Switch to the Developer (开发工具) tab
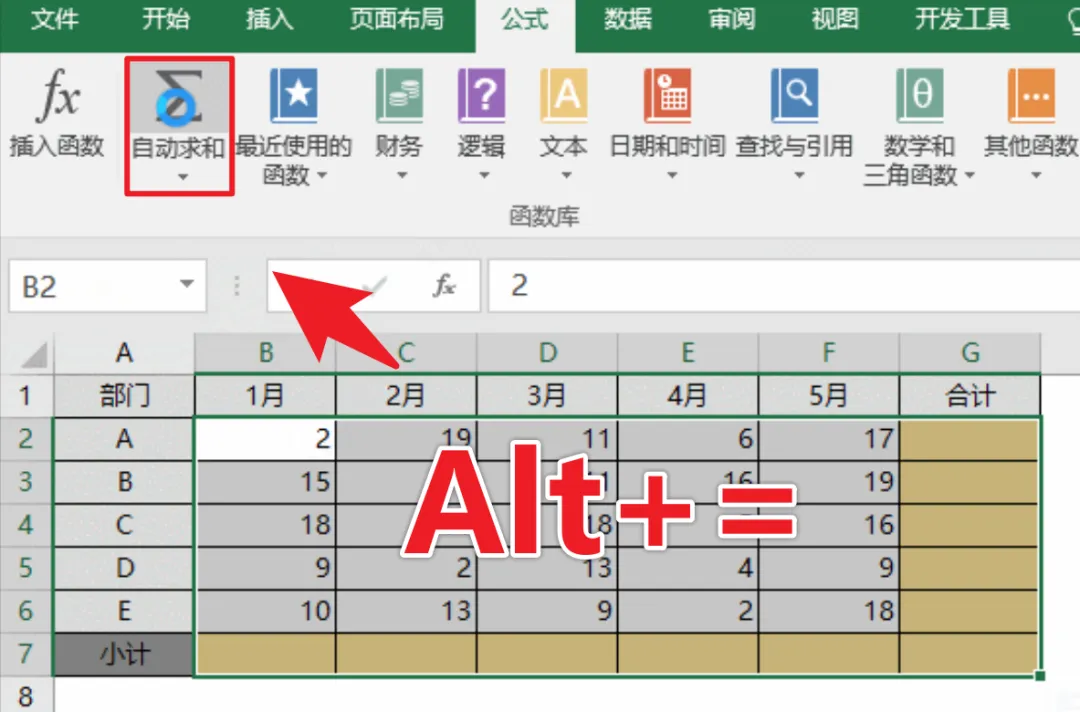Screen dimensions: 1080x712 click(x=962, y=19)
